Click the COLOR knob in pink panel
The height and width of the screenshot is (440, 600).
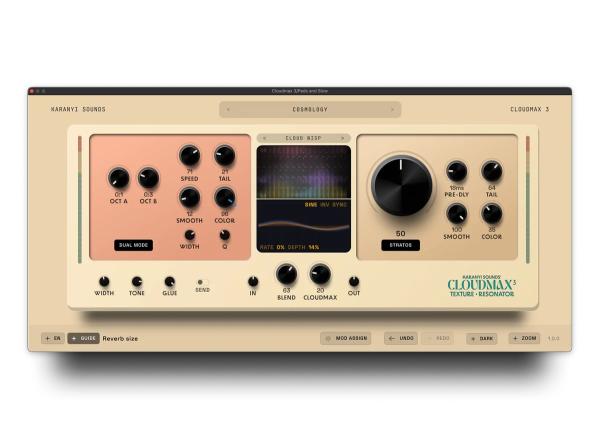[225, 197]
